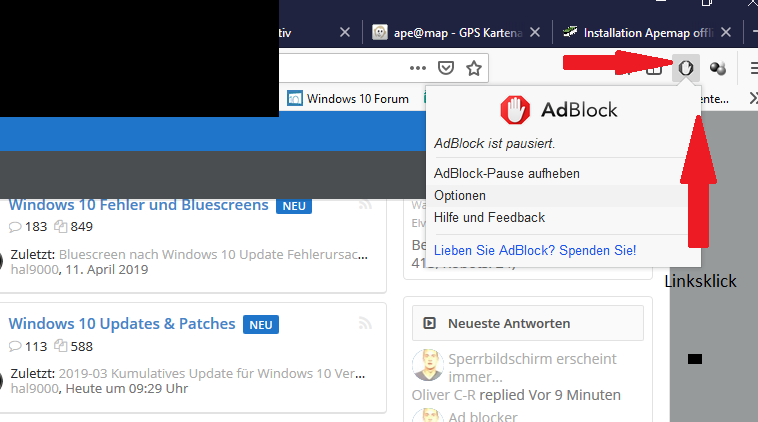Open hal9000 profile under Bluescreens forum
The image size is (758, 422).
tap(35, 270)
